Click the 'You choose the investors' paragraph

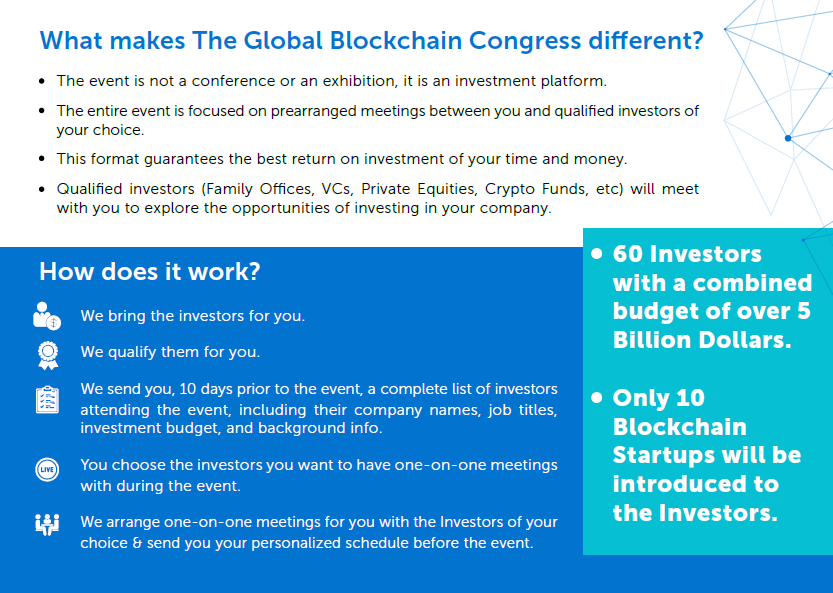click(319, 475)
